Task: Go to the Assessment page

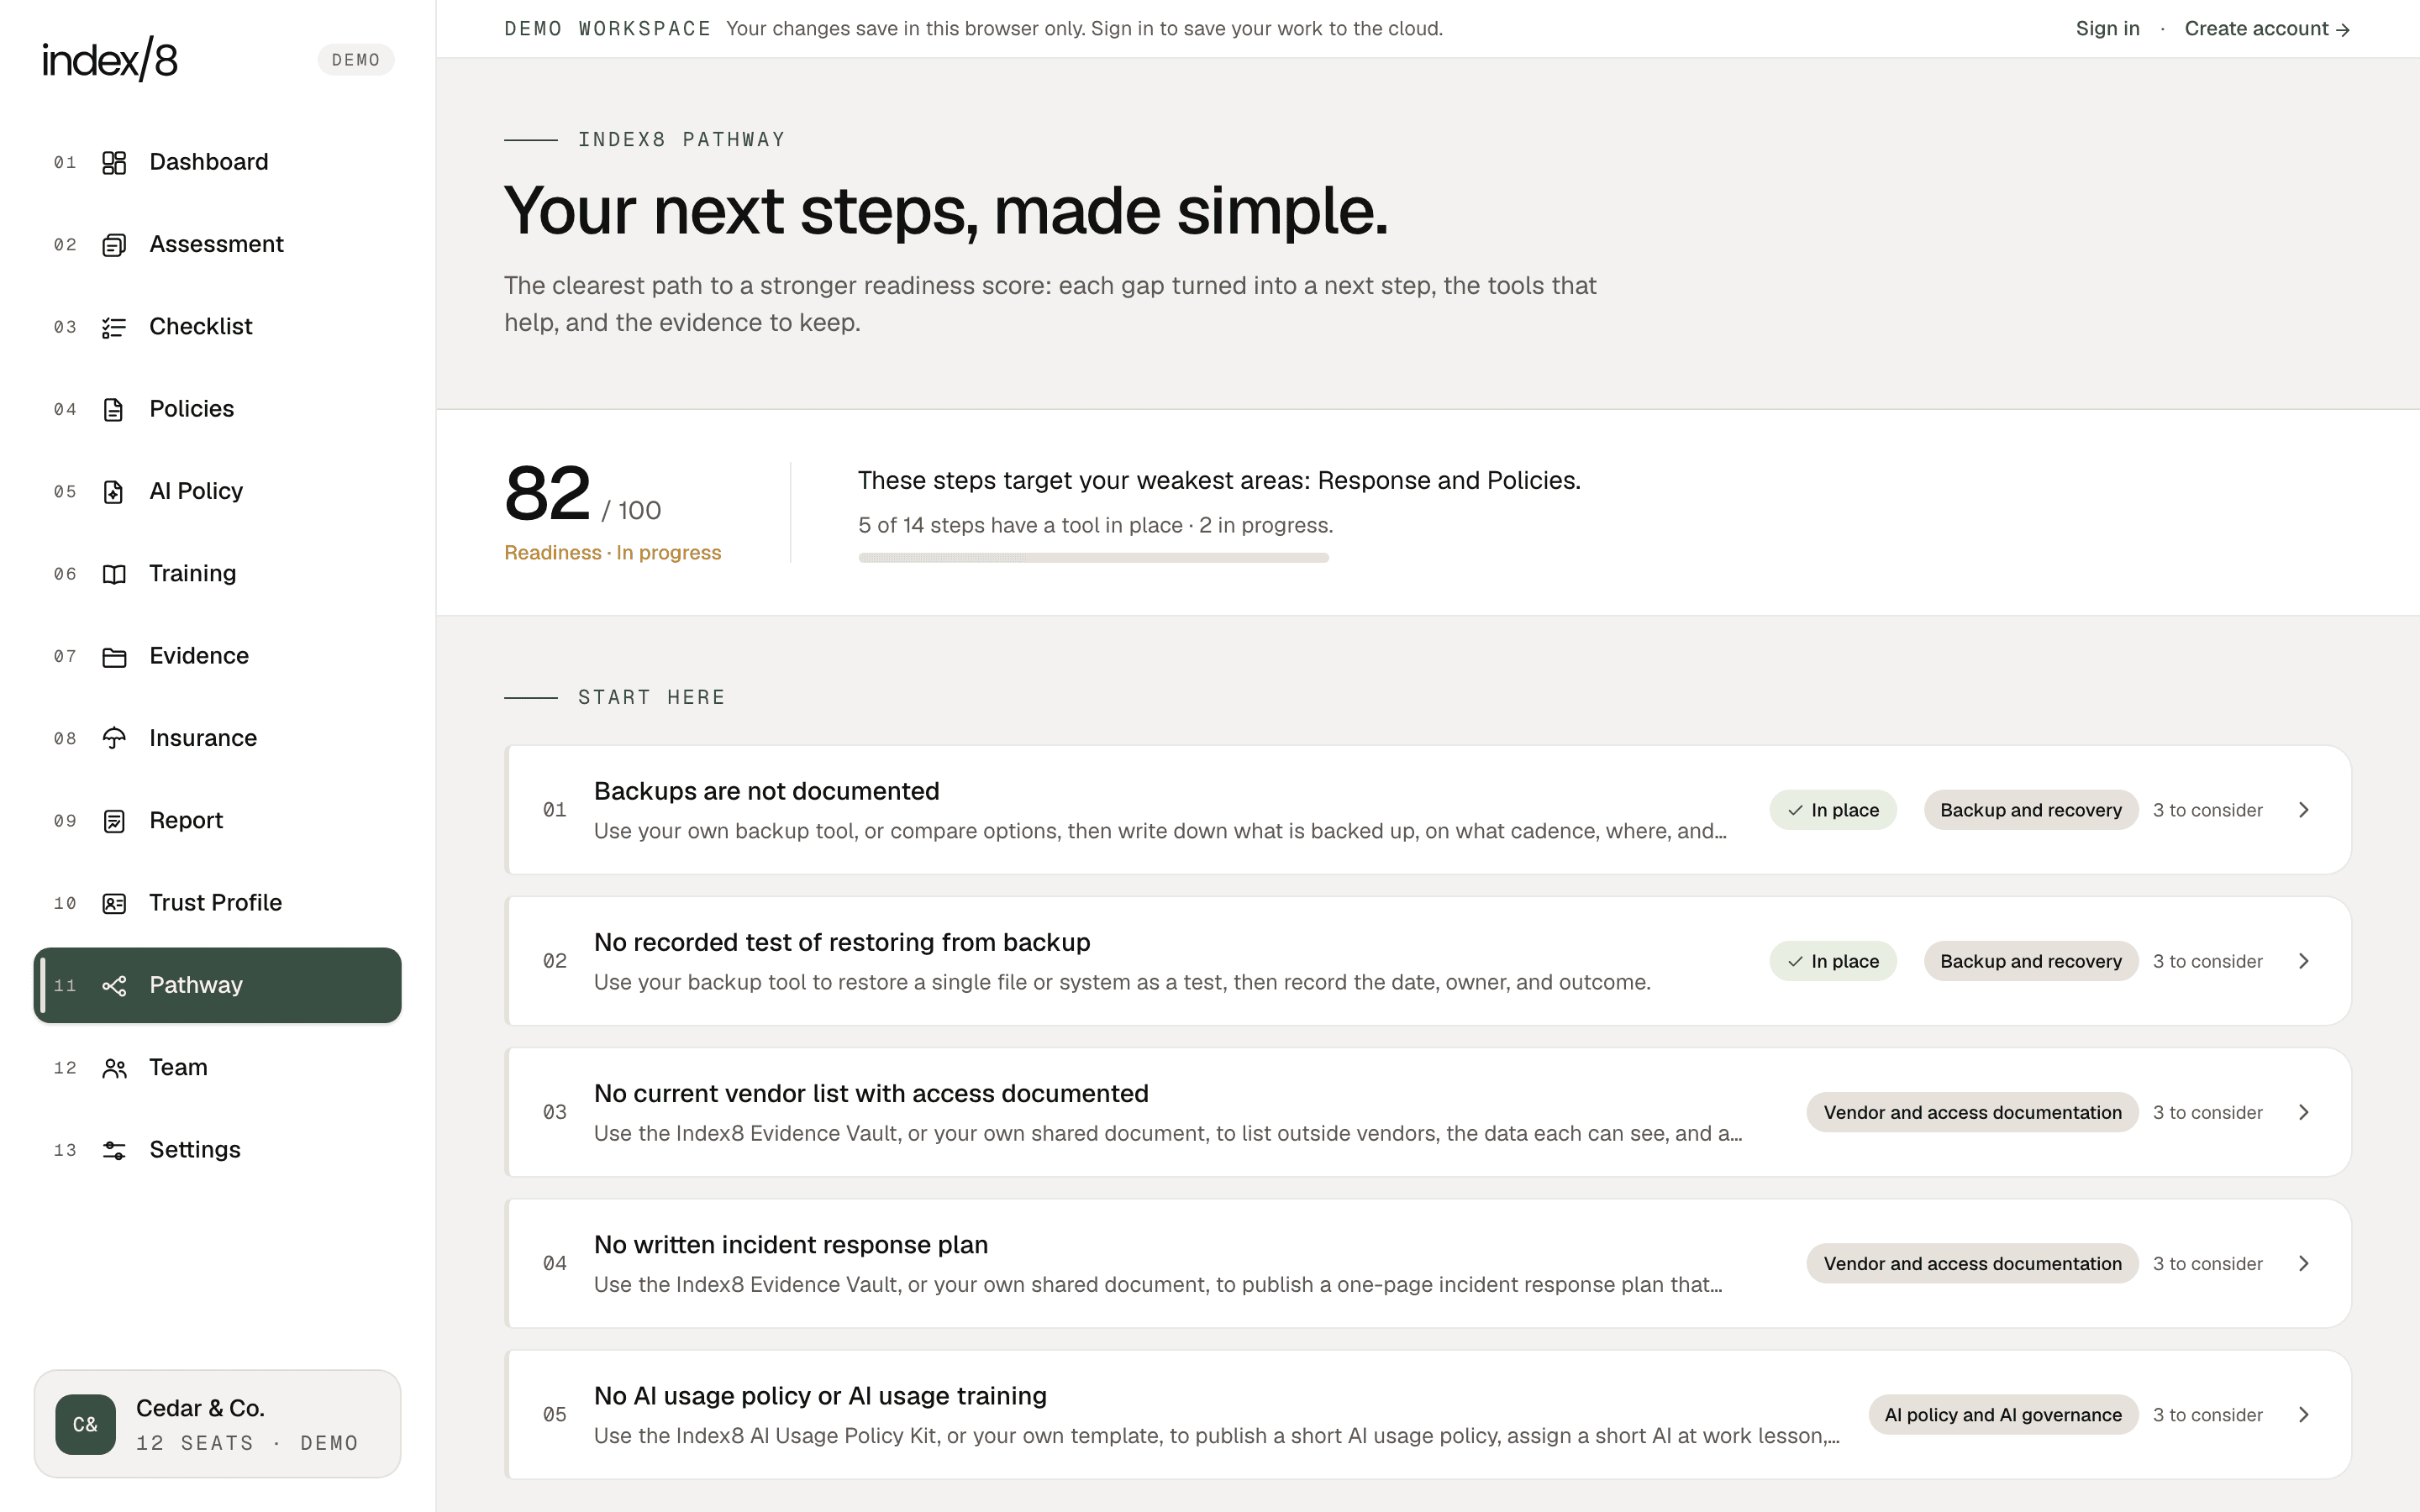Action: (217, 245)
